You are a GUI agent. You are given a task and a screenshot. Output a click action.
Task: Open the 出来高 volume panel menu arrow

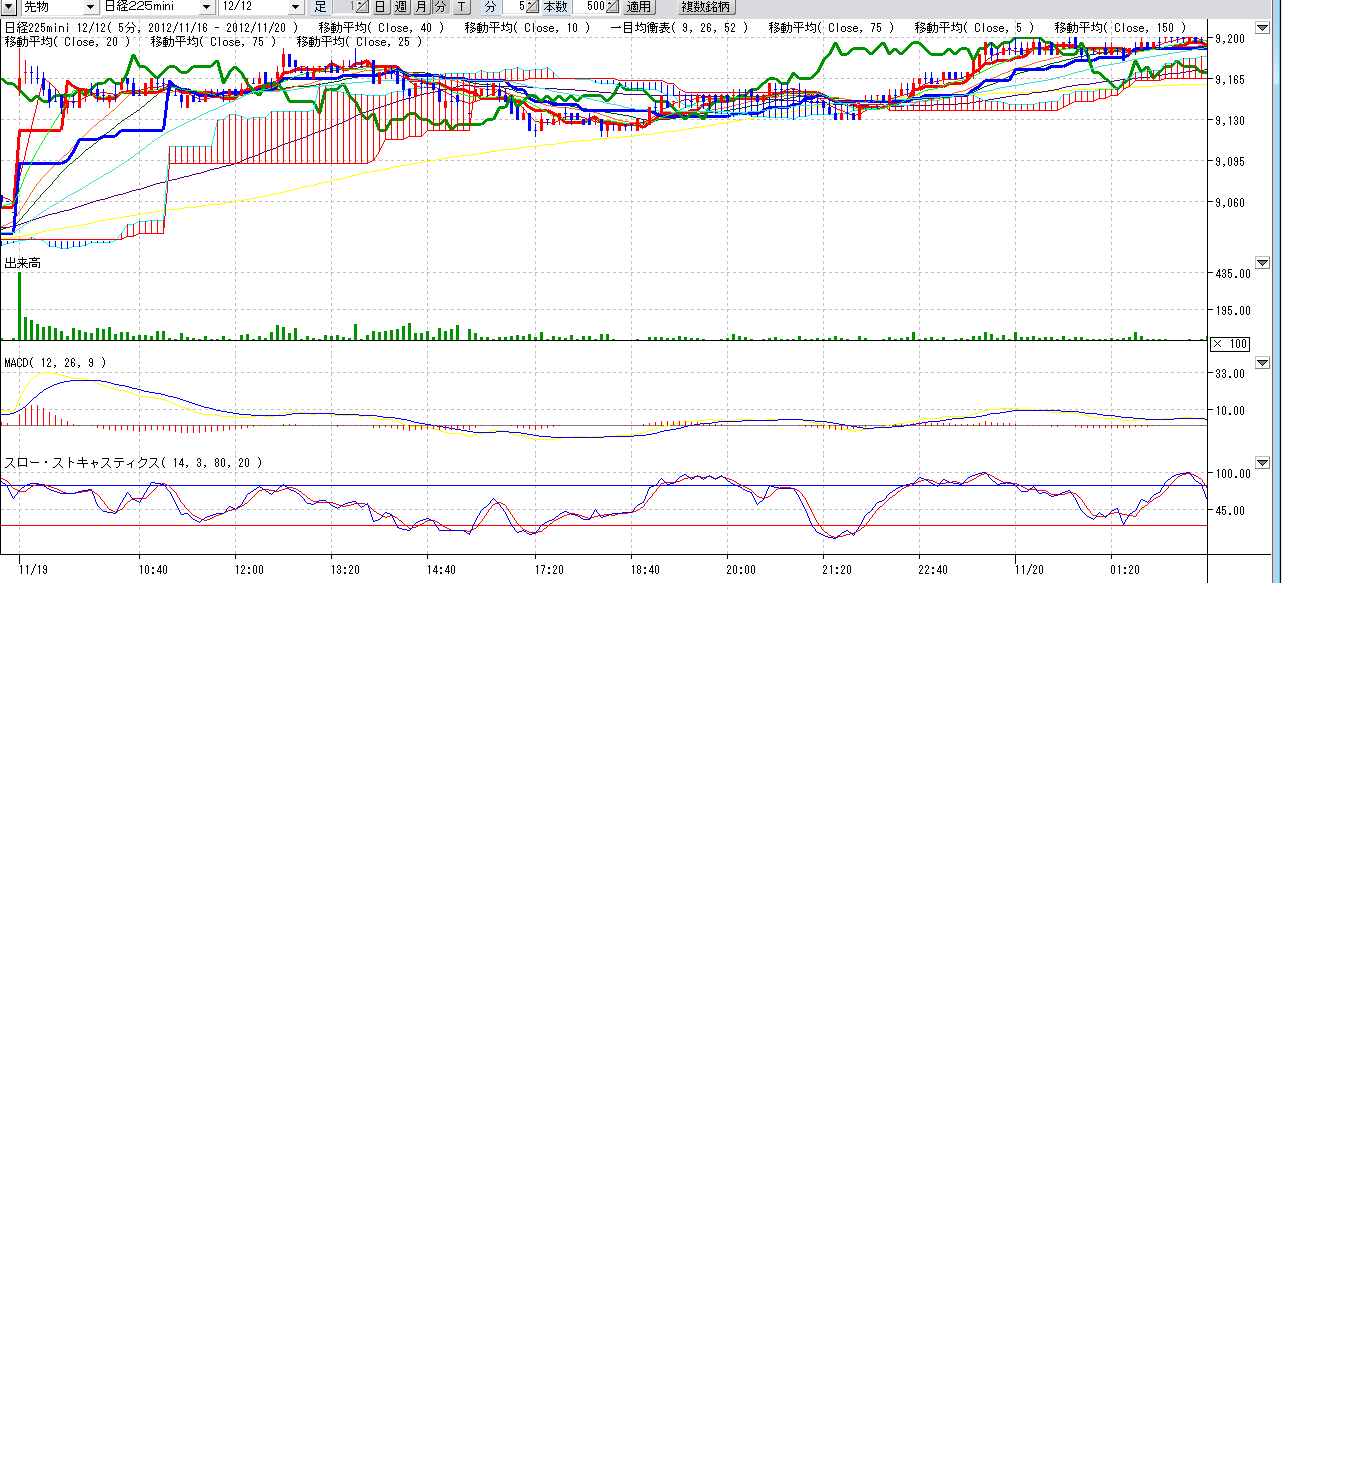(1262, 263)
